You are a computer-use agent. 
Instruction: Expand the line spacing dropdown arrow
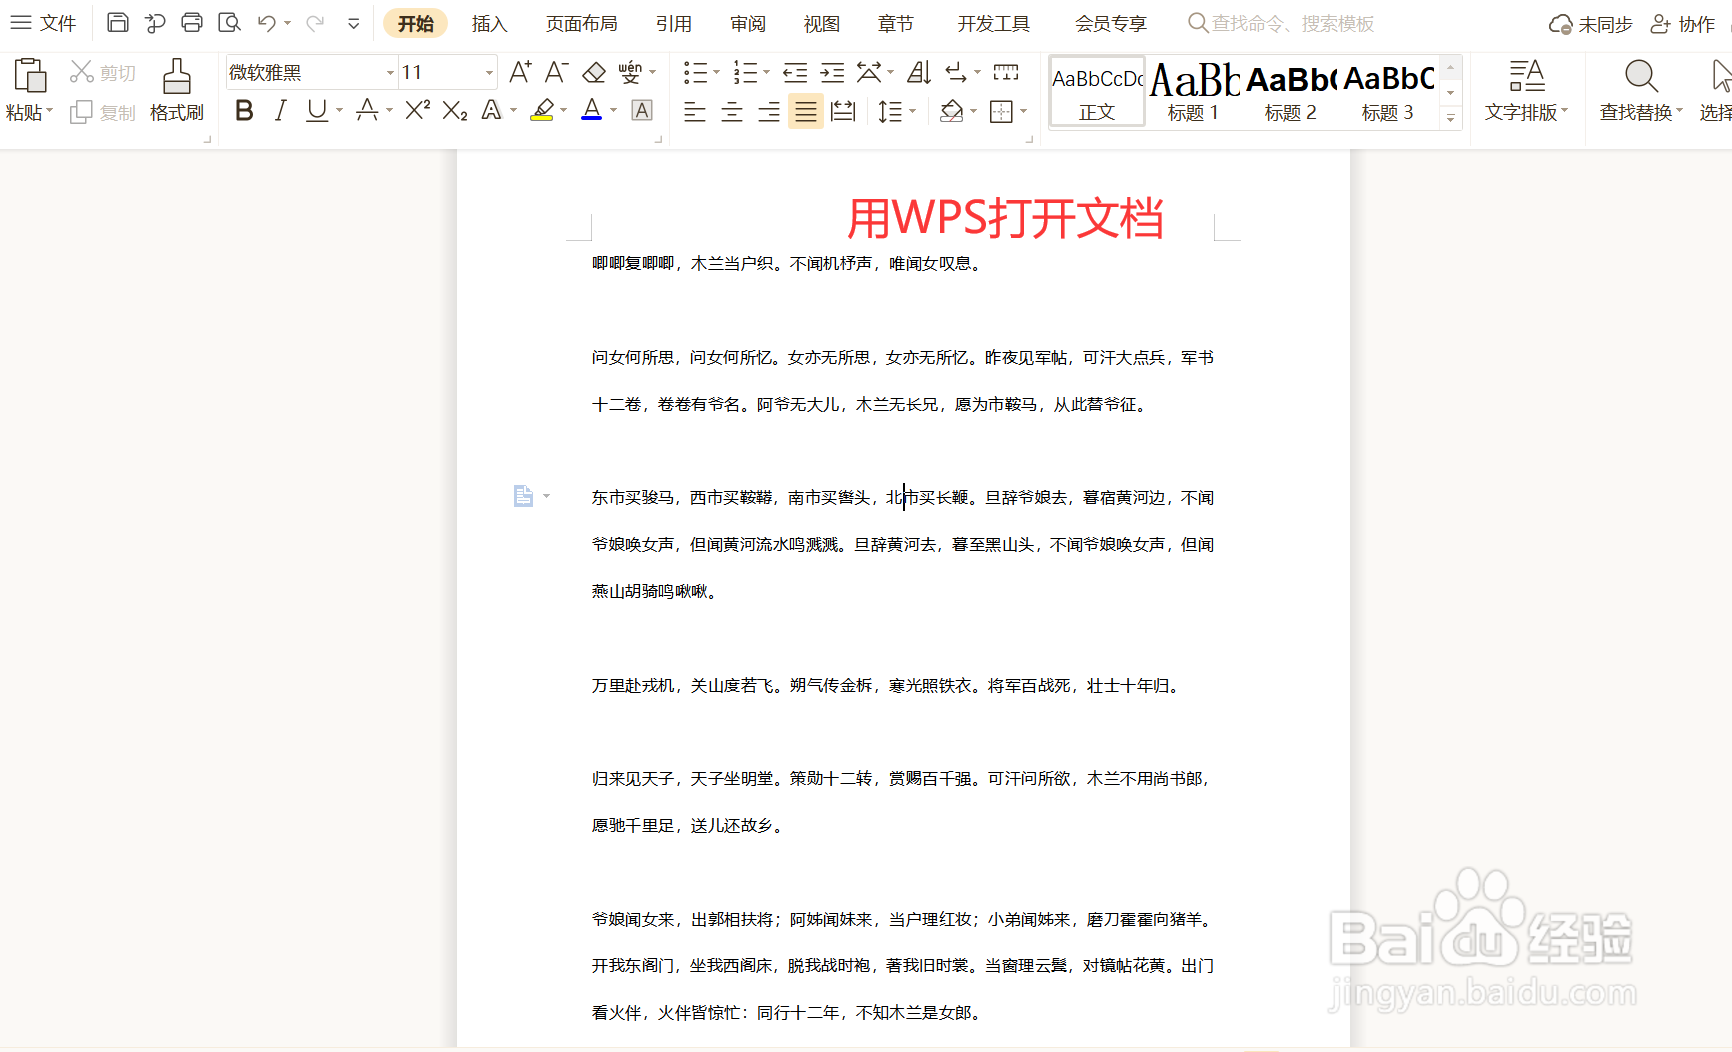[912, 111]
